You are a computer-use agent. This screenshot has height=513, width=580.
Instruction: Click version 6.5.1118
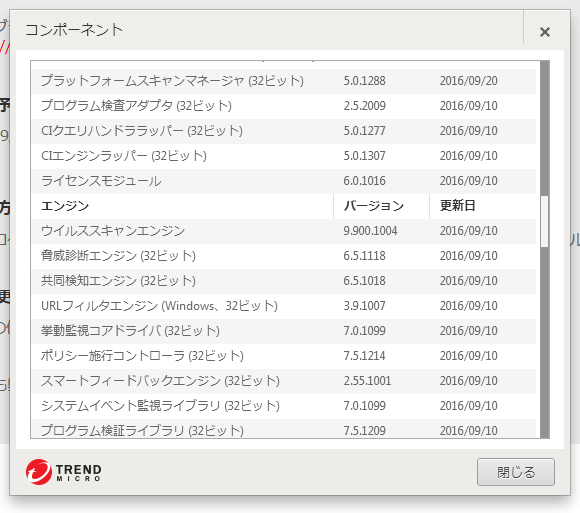click(x=364, y=256)
